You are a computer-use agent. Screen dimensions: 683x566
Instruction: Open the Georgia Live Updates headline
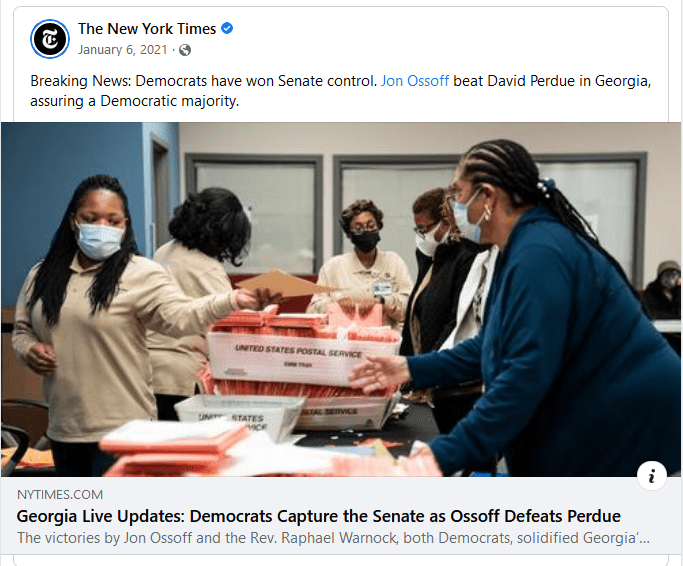[x=318, y=516]
